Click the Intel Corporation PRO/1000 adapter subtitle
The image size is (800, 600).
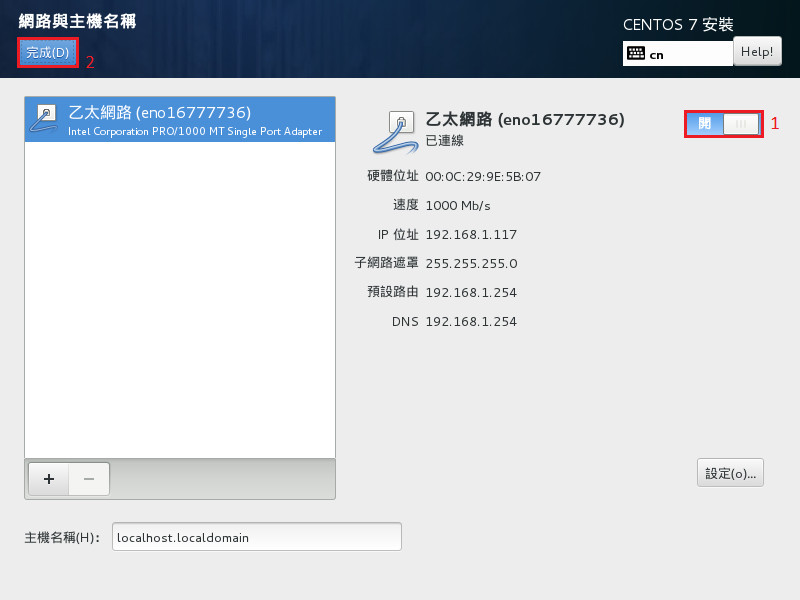tap(195, 132)
